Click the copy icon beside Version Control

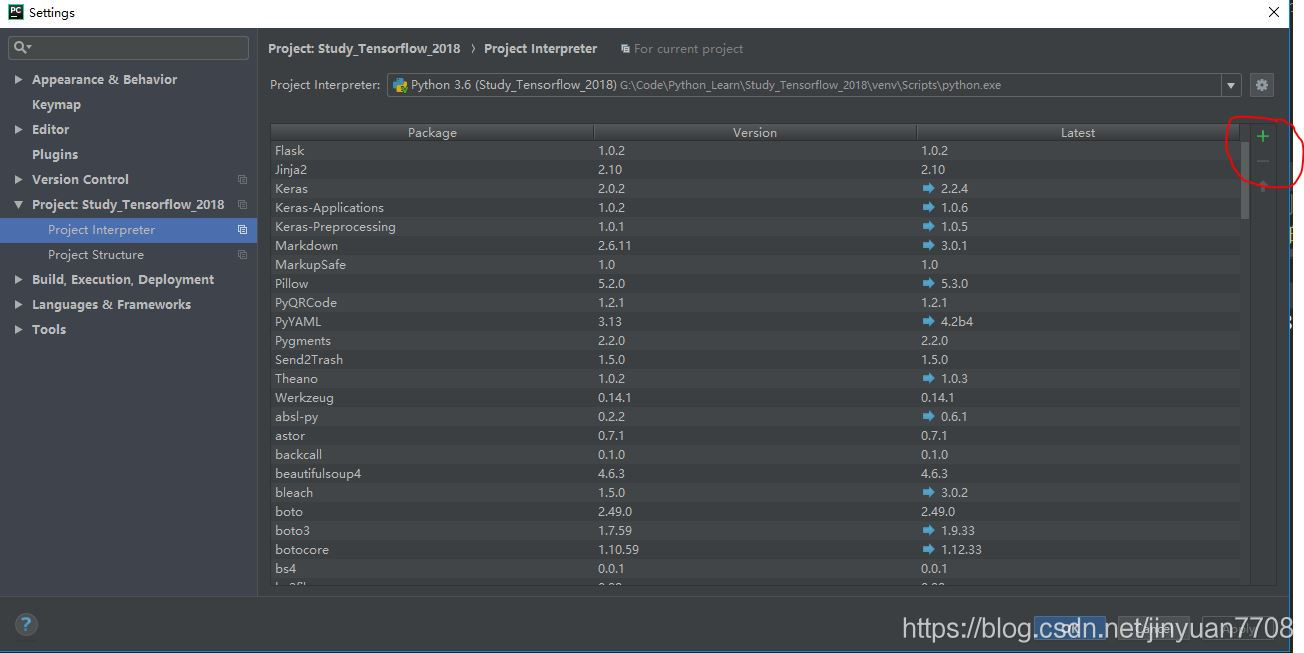(x=242, y=180)
